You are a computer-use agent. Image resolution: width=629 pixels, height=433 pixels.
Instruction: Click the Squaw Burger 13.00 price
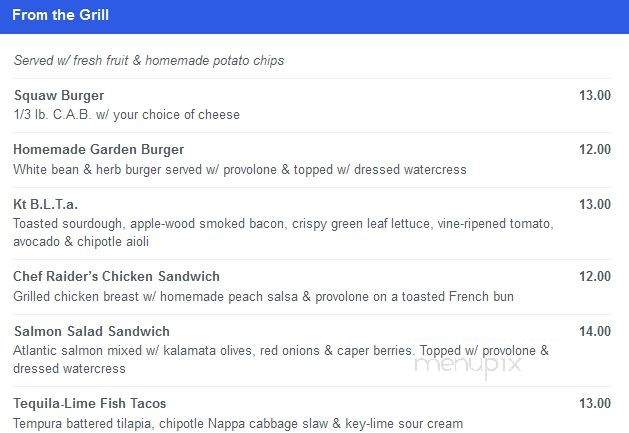point(595,96)
